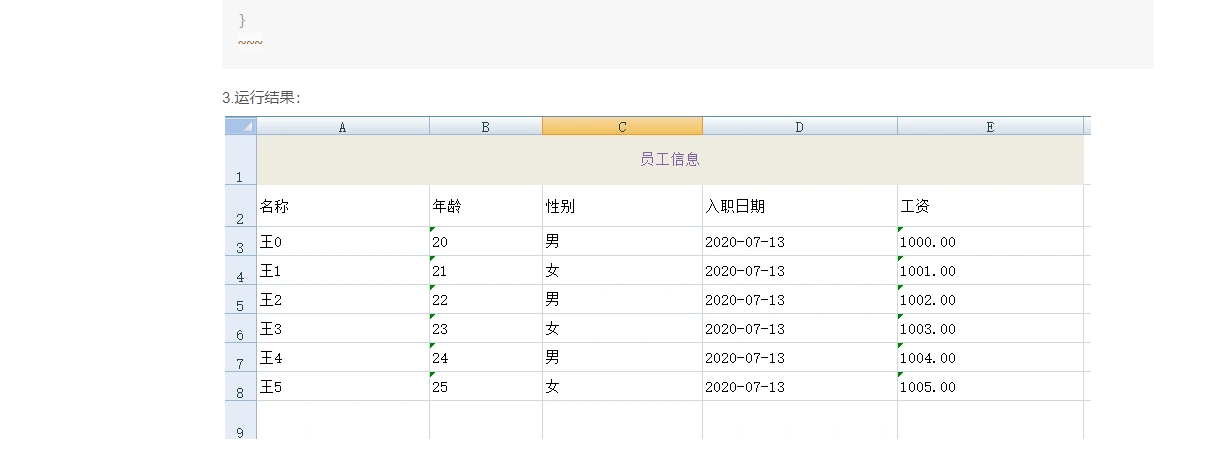Select row 9 header

[x=241, y=421]
